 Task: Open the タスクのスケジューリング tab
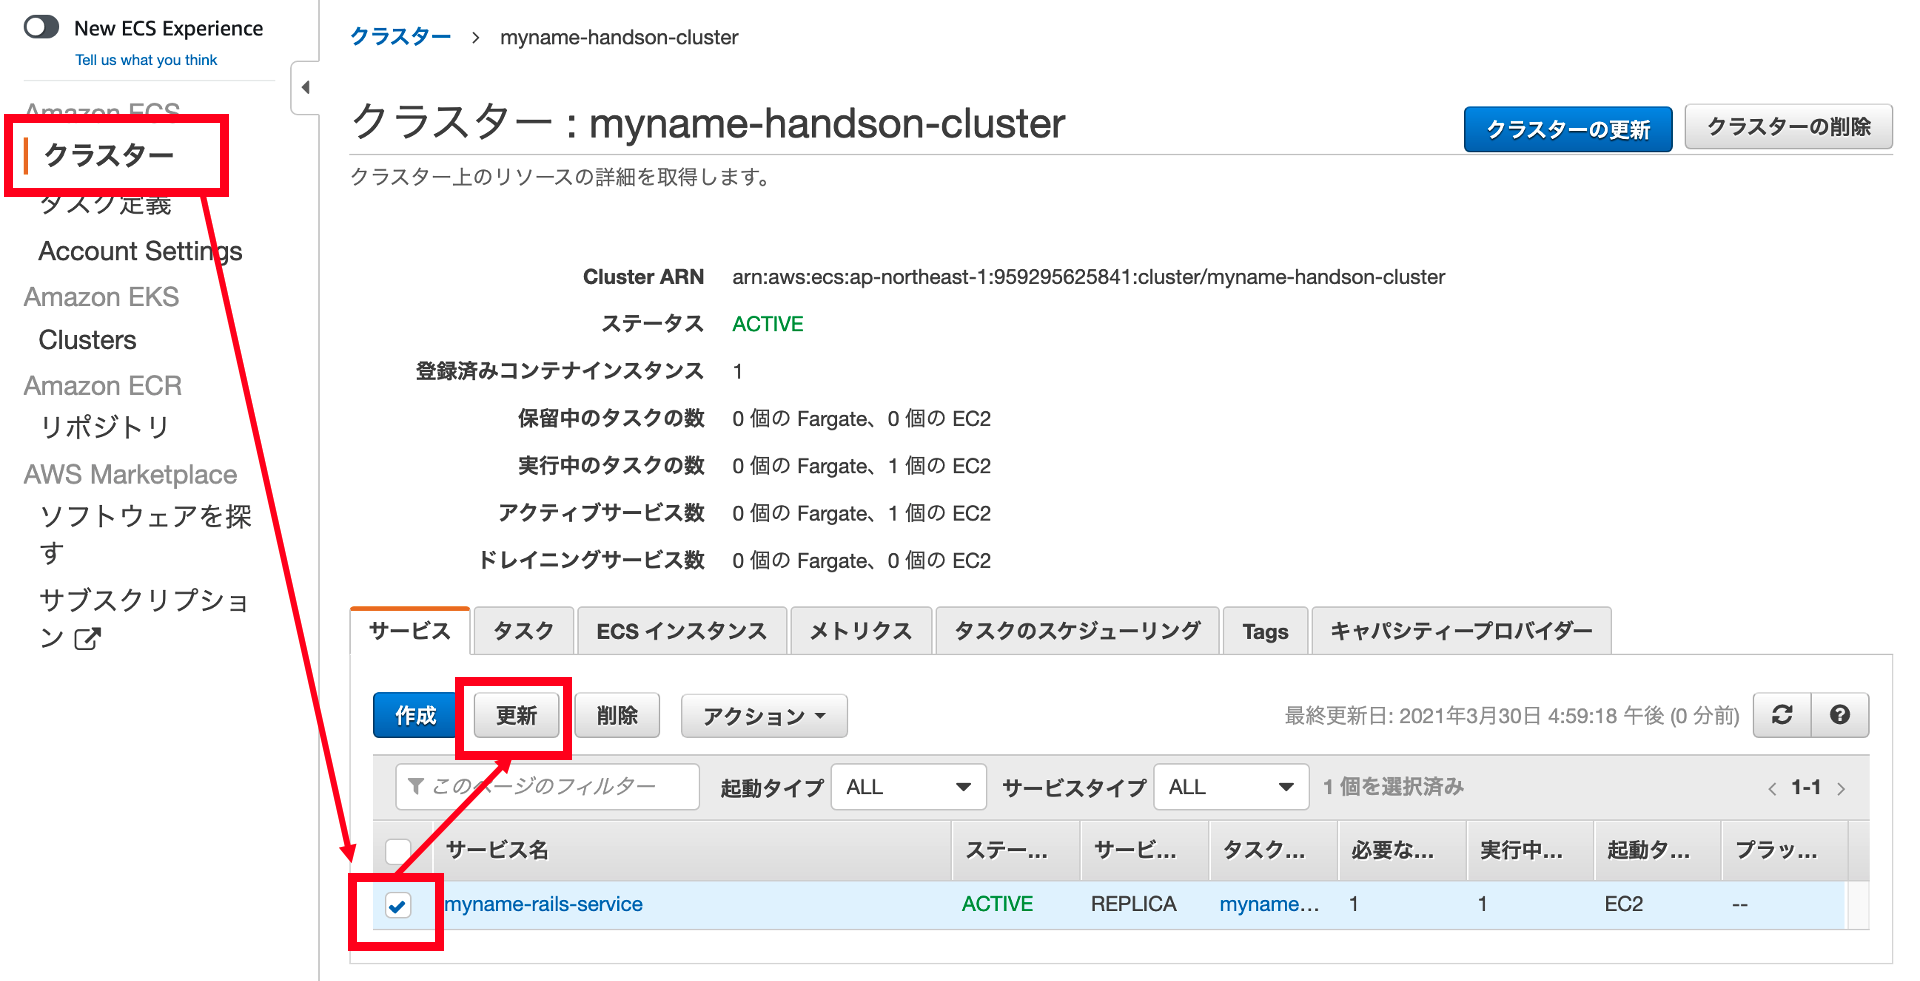[x=1077, y=631]
